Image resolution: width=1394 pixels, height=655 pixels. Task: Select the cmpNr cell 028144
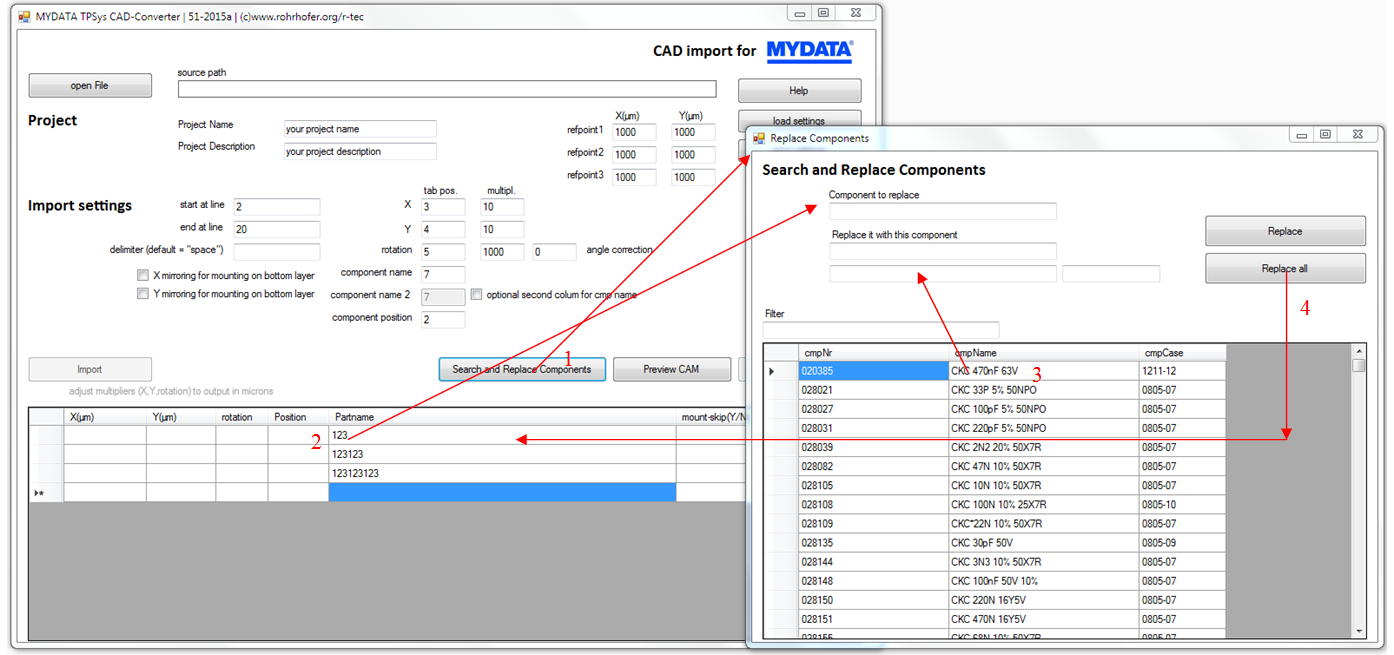click(873, 562)
